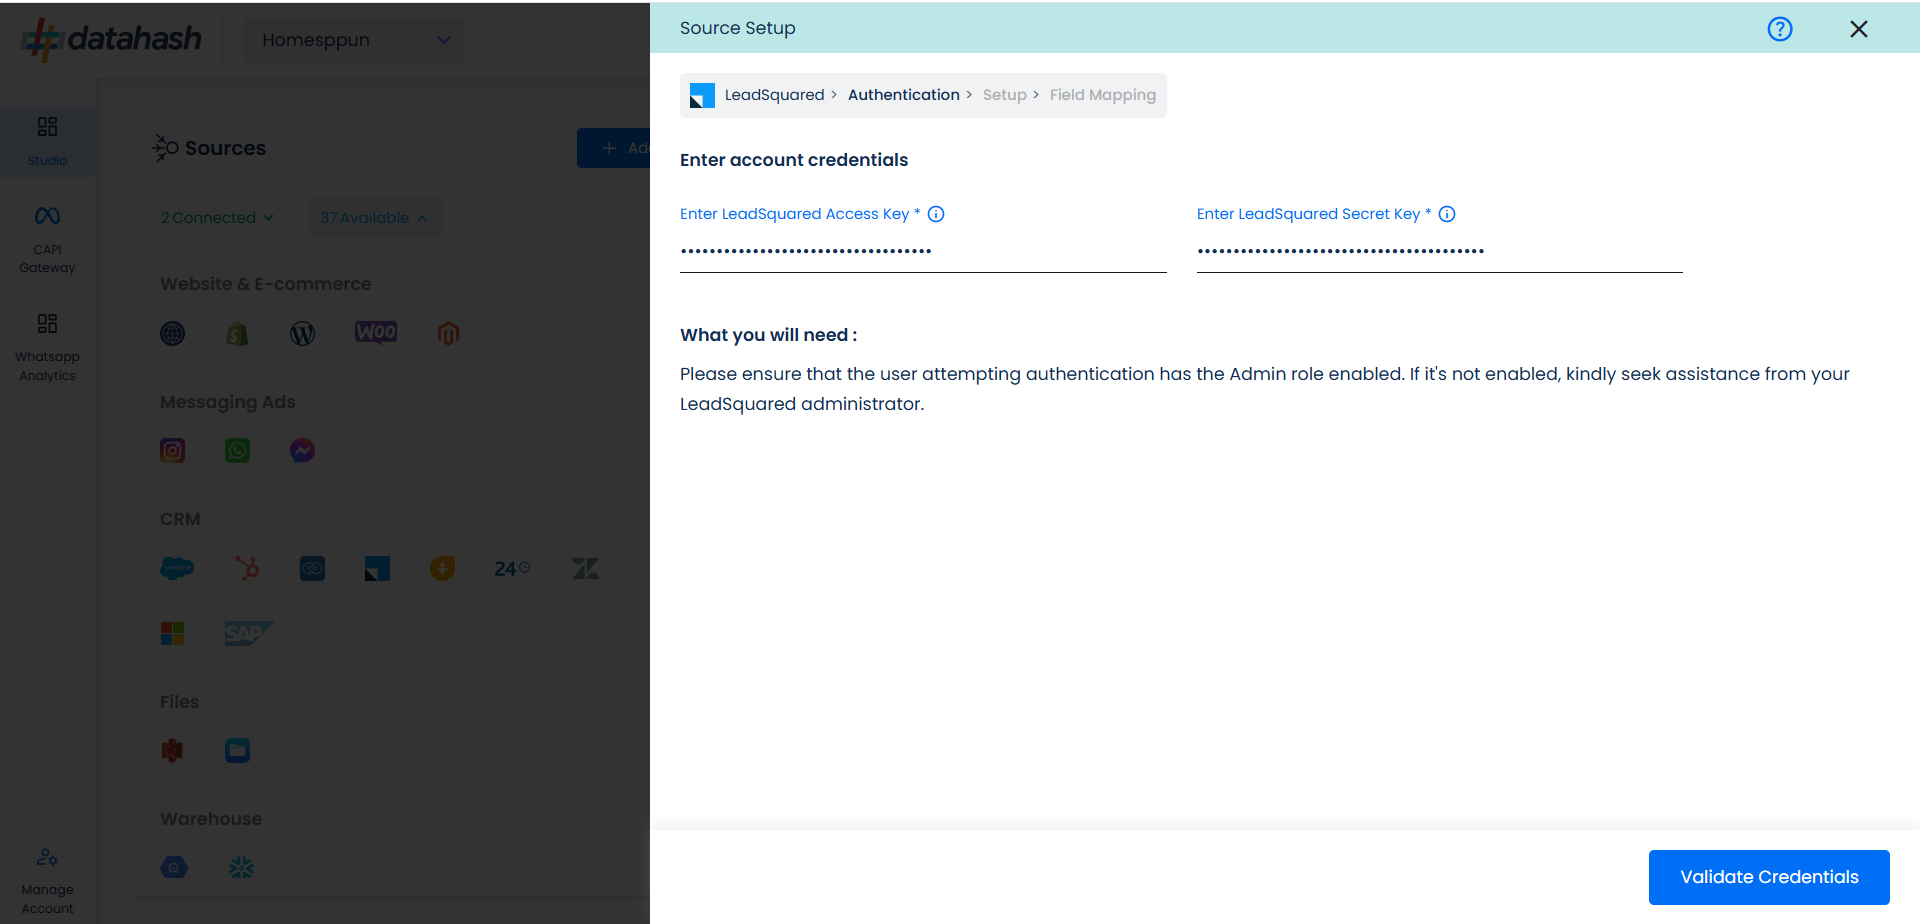Select the Bitrix24 CRM icon
The image size is (1920, 924).
click(512, 568)
